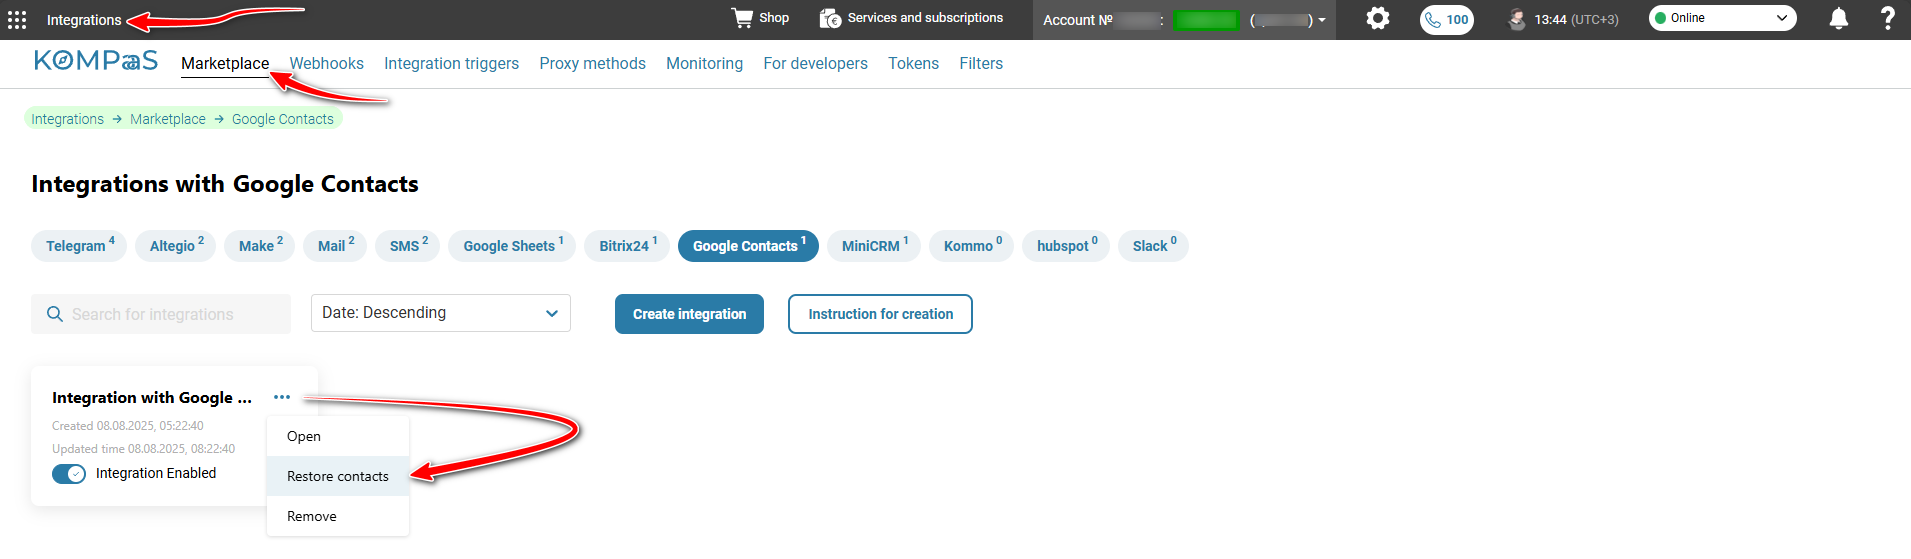The width and height of the screenshot is (1911, 559).
Task: Go to the Monitoring tab
Action: tap(704, 63)
